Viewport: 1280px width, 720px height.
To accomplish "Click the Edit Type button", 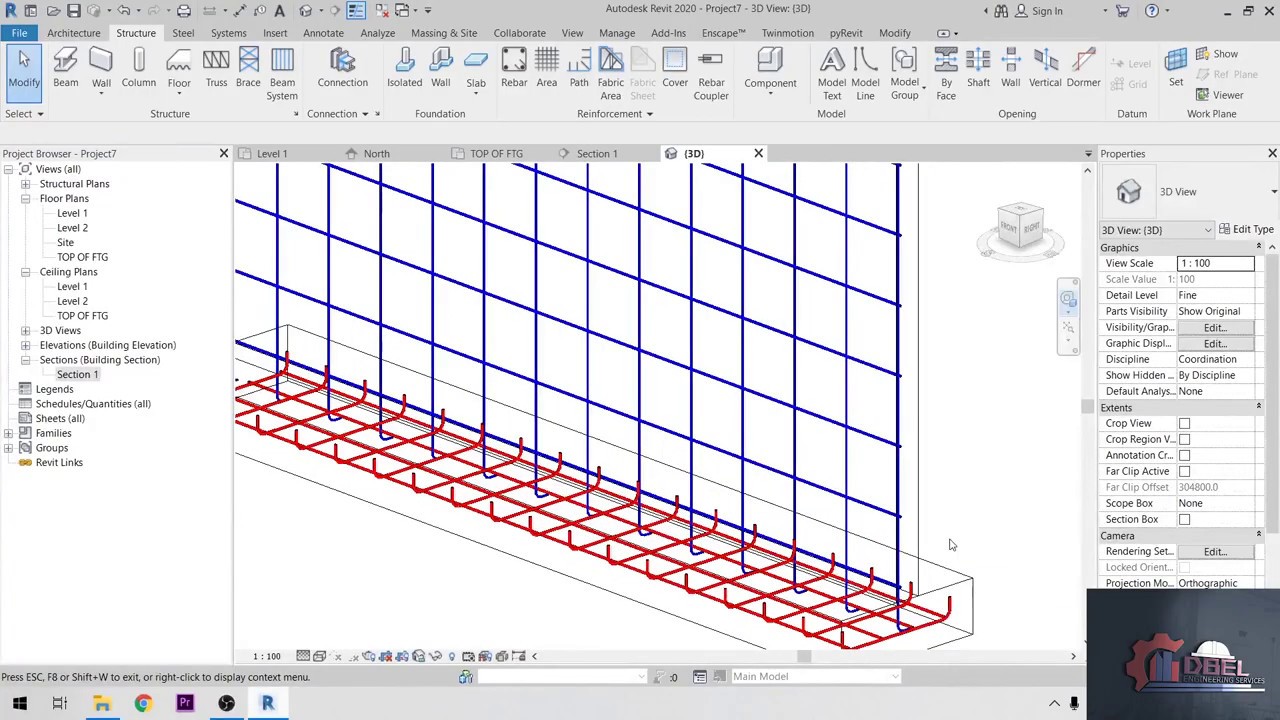I will [x=1246, y=230].
